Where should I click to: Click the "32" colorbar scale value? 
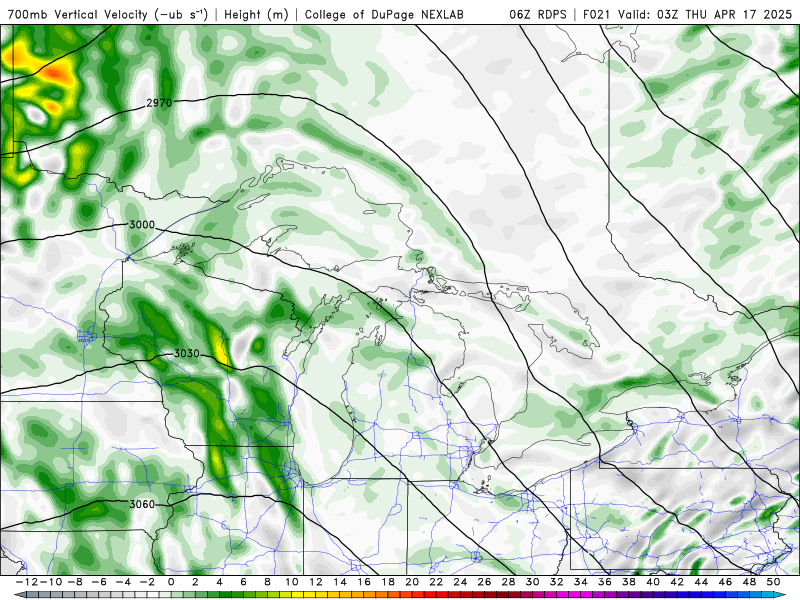point(557,582)
